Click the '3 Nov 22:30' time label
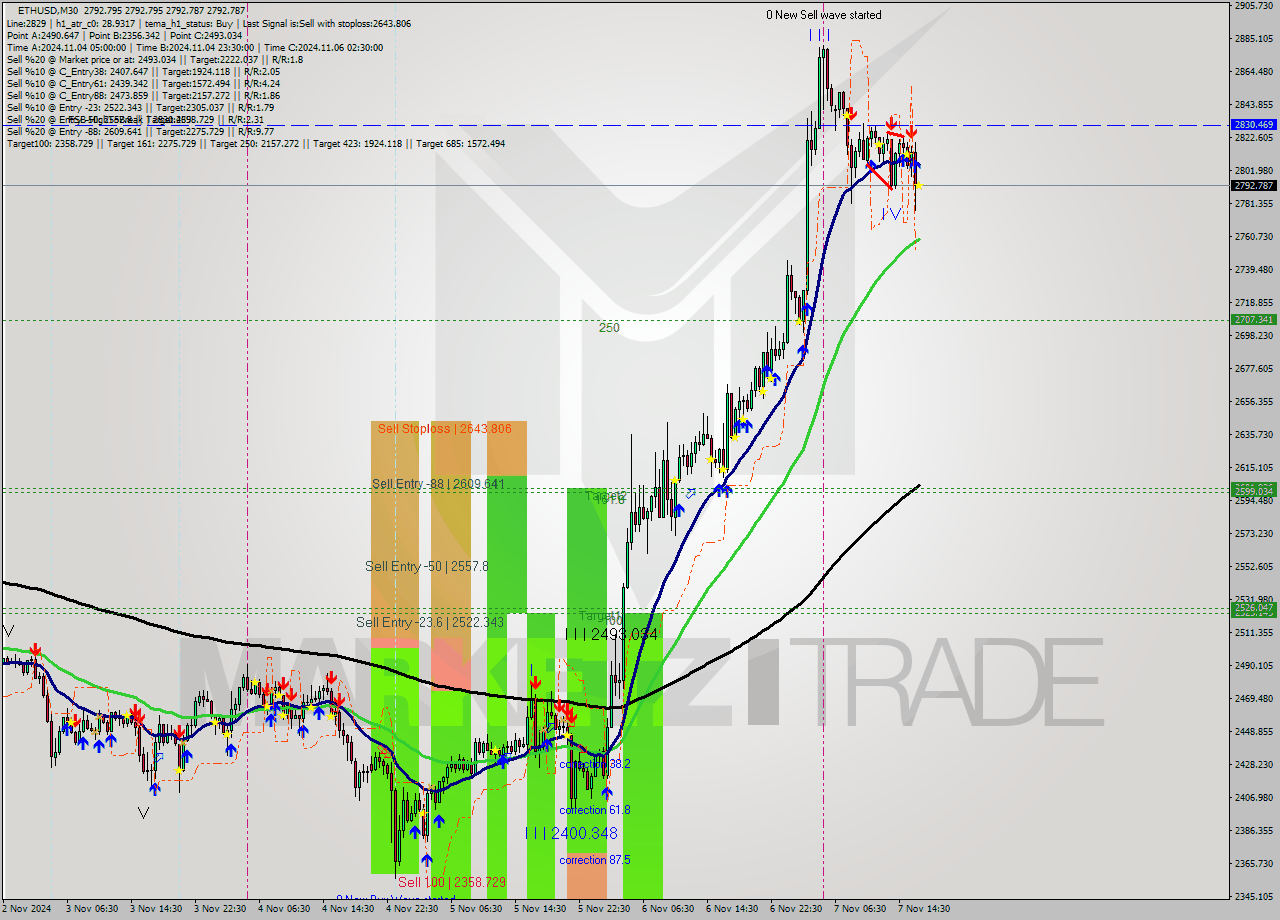The height and width of the screenshot is (920, 1280). [221, 909]
